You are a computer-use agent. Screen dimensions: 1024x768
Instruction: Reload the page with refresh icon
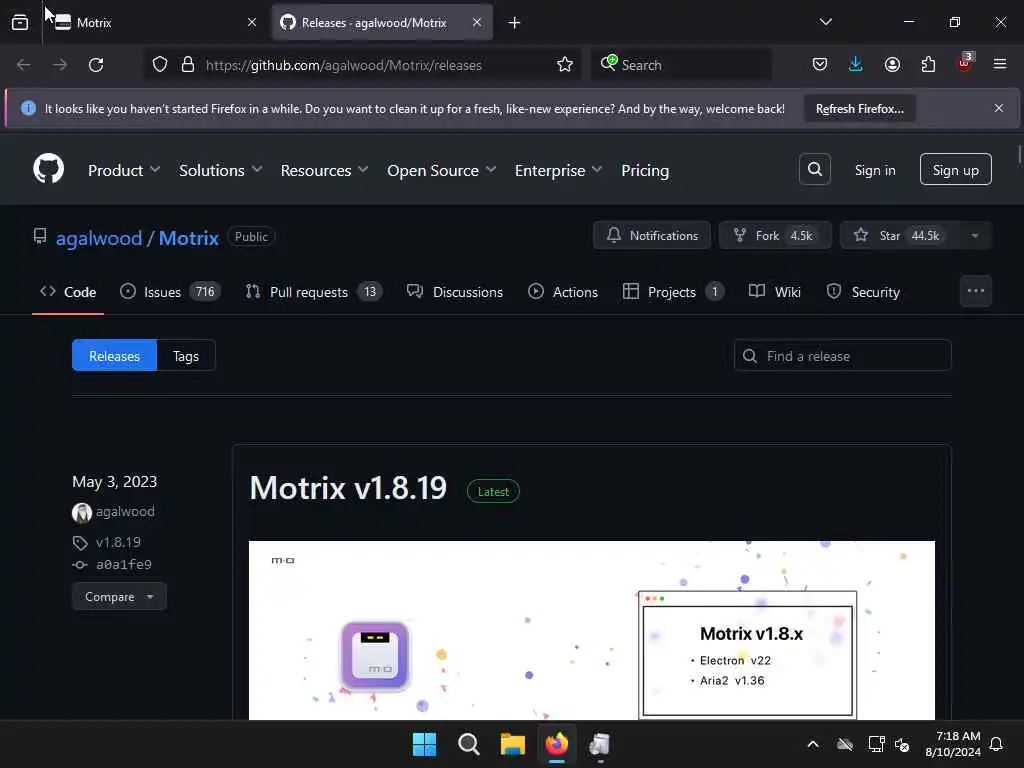point(96,65)
